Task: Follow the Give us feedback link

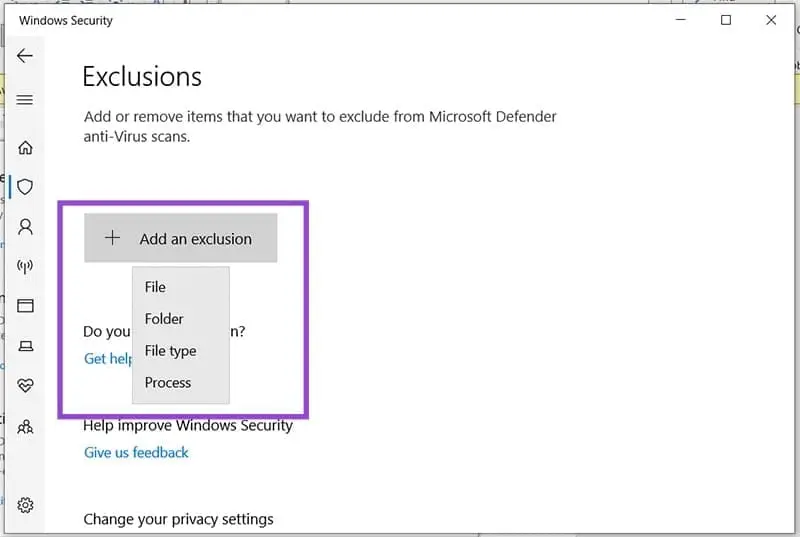Action: pos(136,452)
